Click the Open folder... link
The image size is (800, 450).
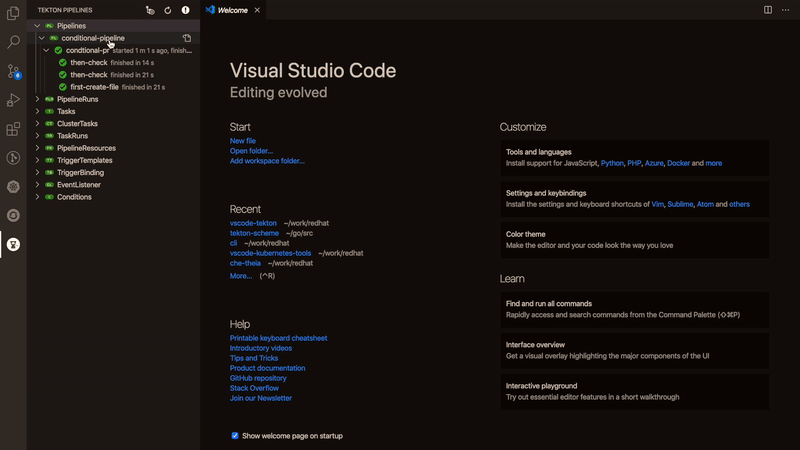(x=251, y=151)
